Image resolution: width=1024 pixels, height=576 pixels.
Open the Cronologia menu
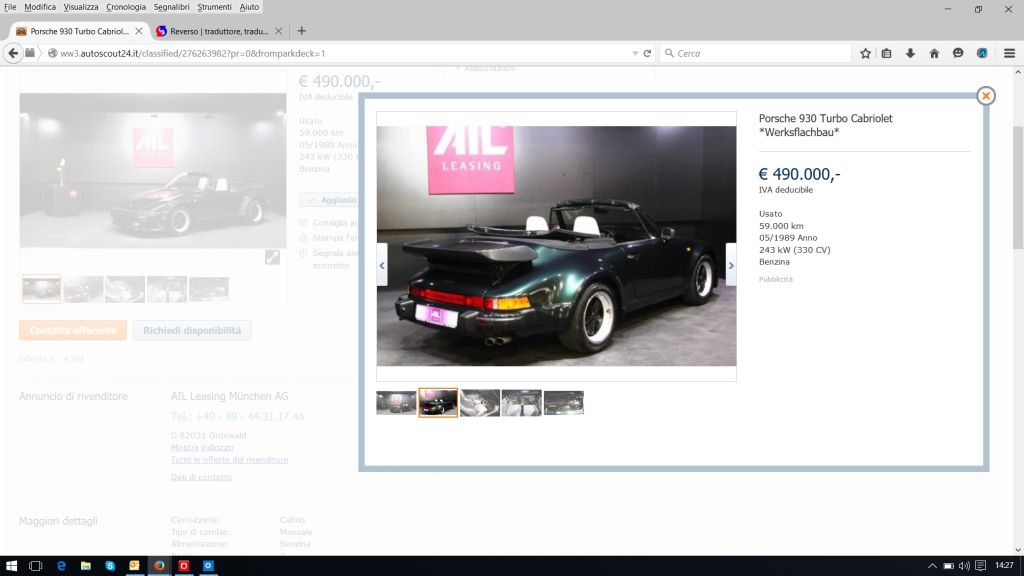[x=126, y=7]
